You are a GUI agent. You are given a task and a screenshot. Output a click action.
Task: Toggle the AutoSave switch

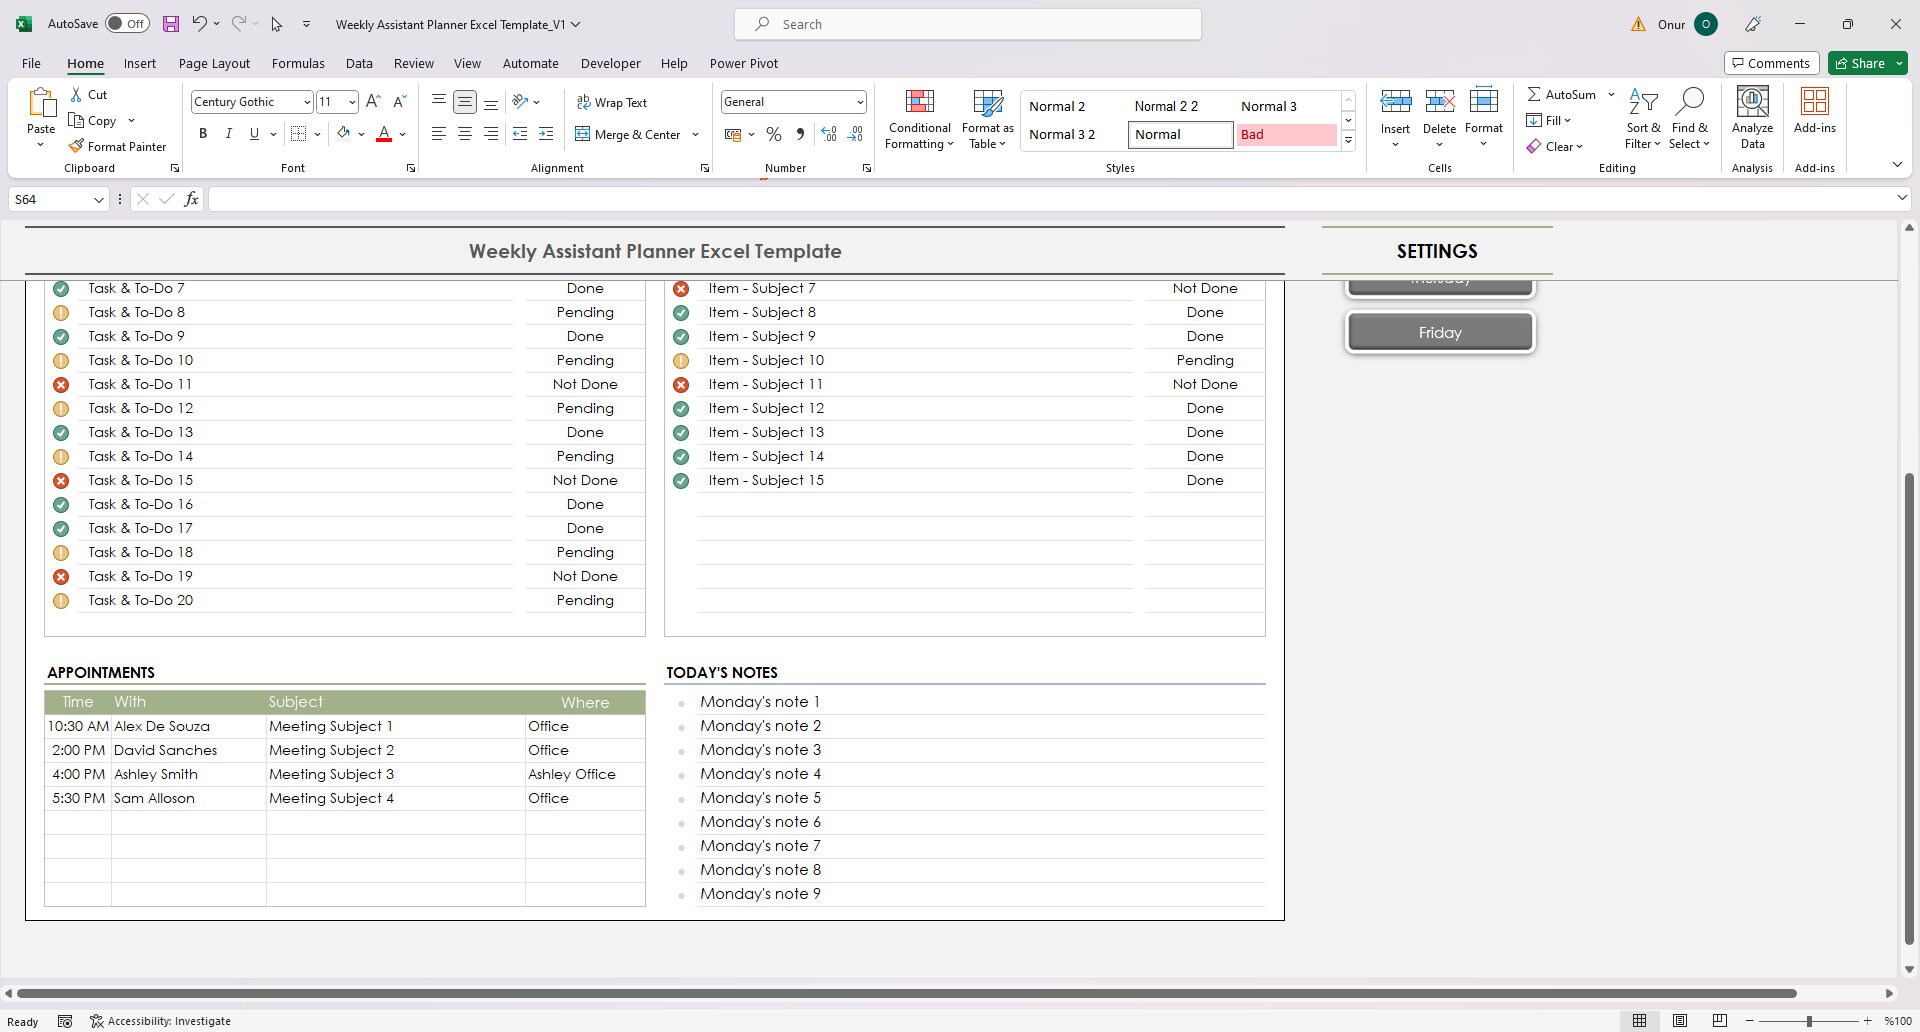[128, 22]
